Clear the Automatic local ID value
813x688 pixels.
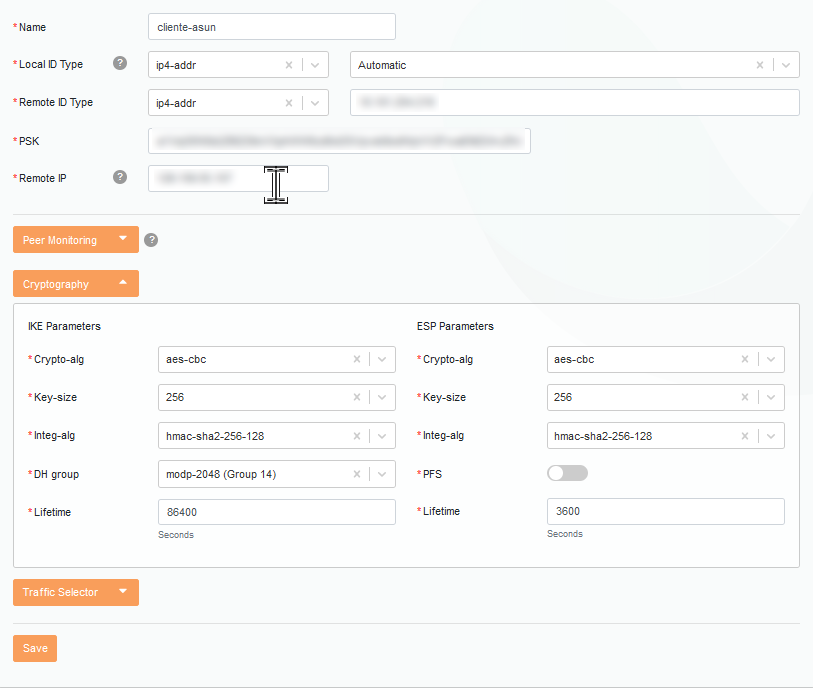pyautogui.click(x=760, y=65)
